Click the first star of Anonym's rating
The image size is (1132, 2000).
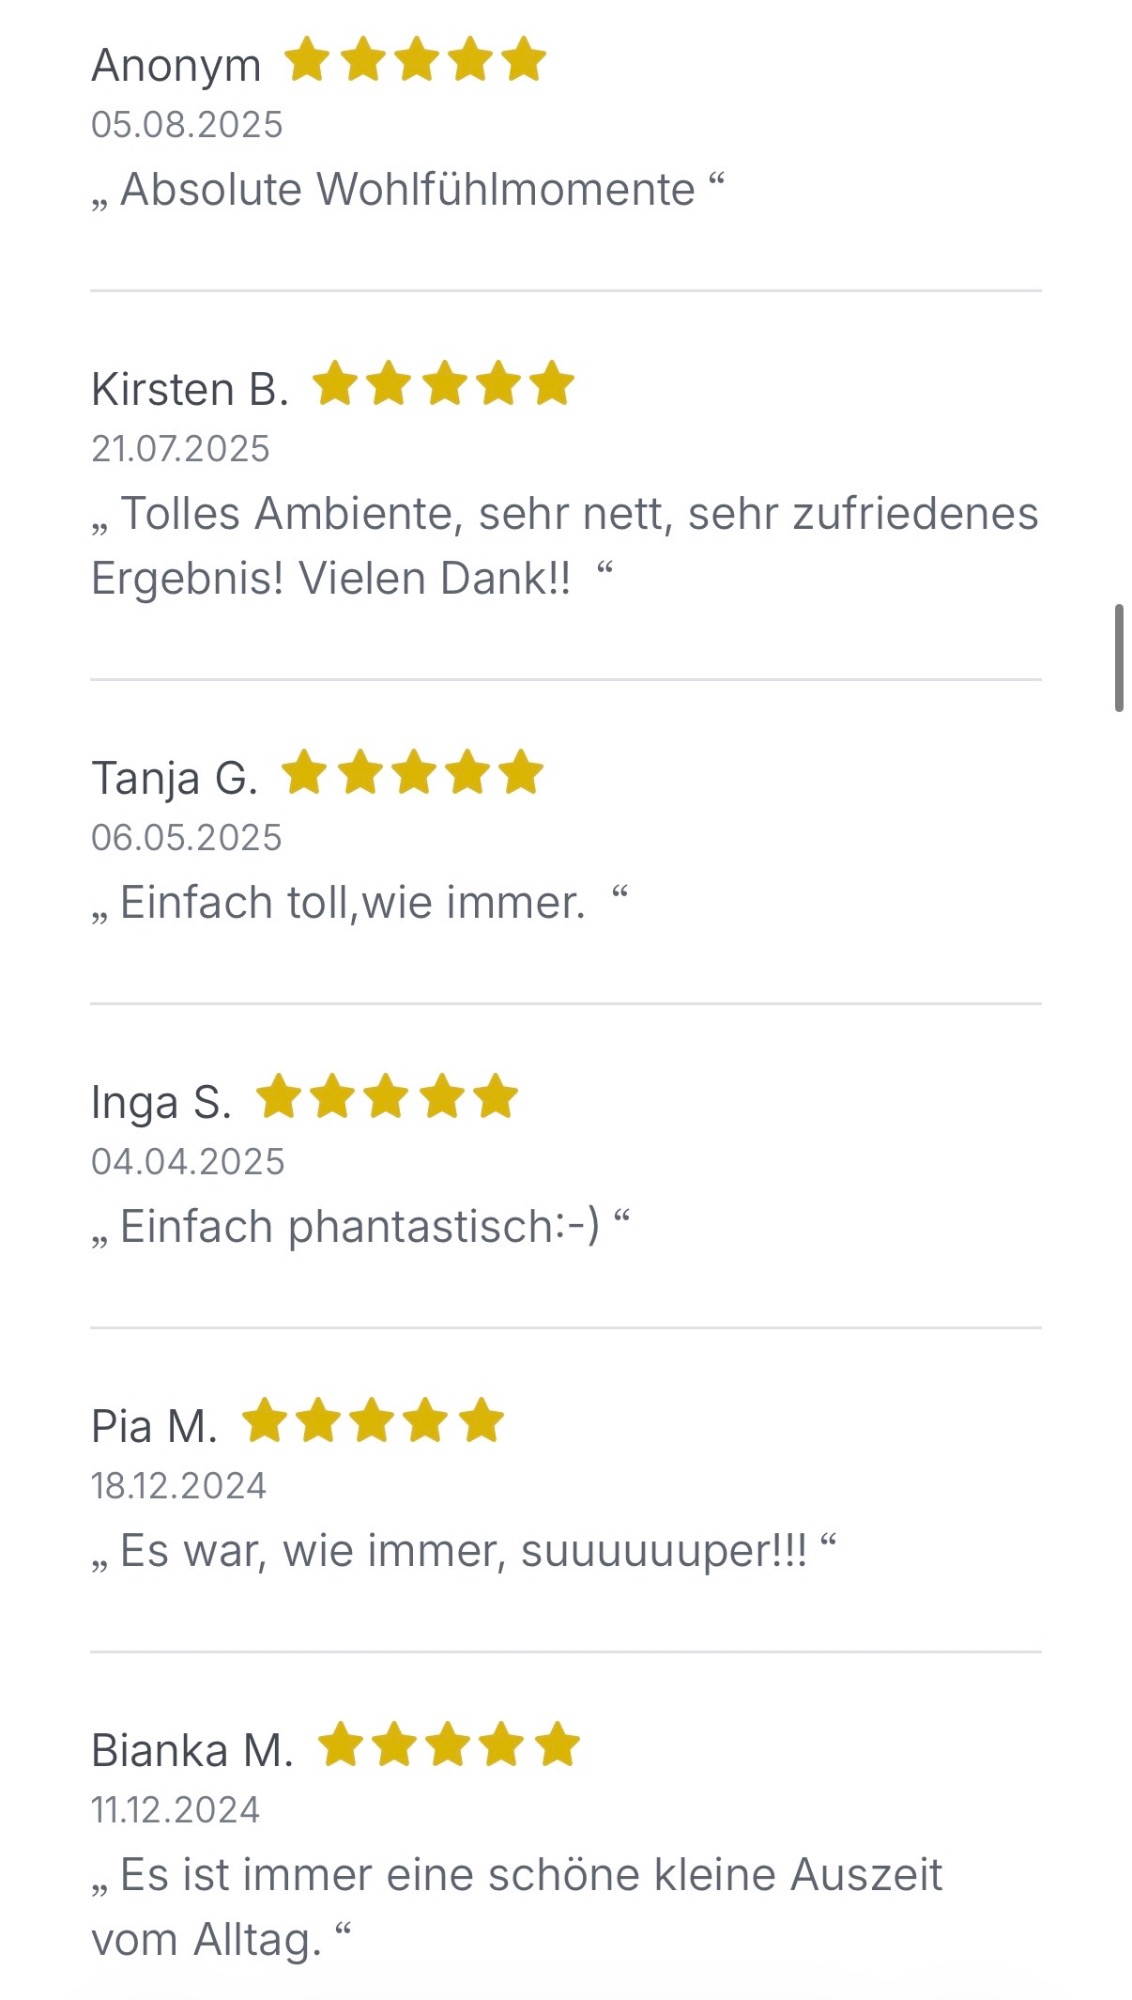[307, 60]
